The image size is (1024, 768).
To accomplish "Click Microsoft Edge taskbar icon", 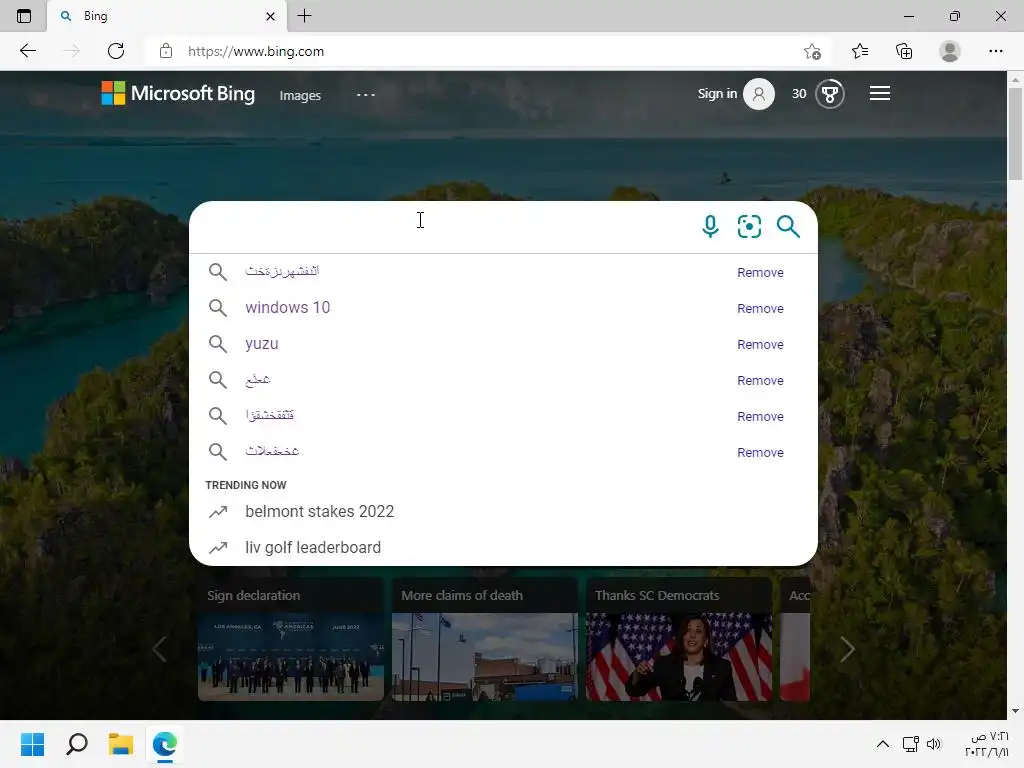I will click(x=165, y=744).
